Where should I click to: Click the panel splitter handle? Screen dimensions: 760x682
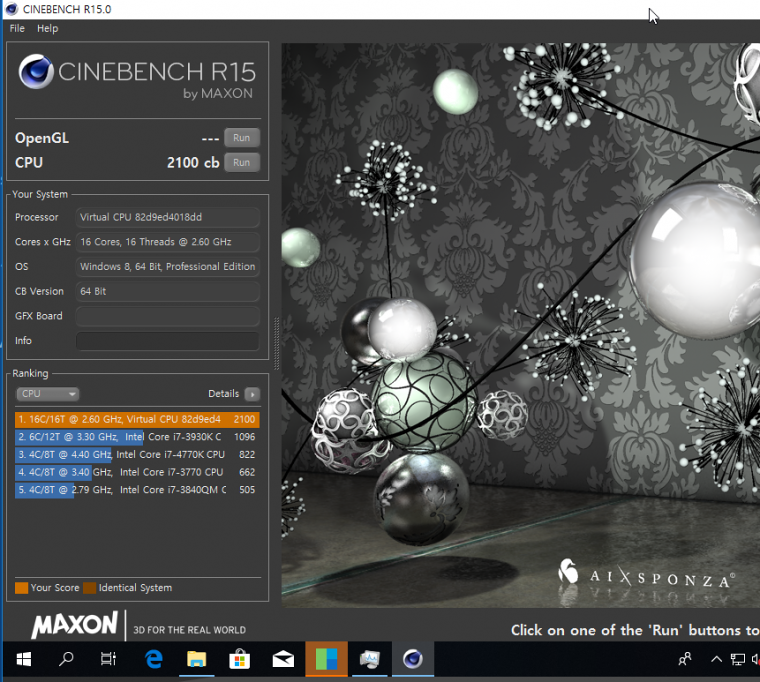(277, 343)
